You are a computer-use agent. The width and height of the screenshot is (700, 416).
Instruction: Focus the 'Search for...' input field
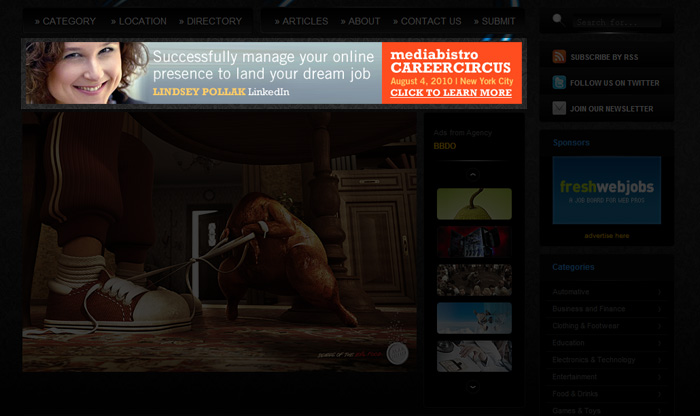coord(617,22)
